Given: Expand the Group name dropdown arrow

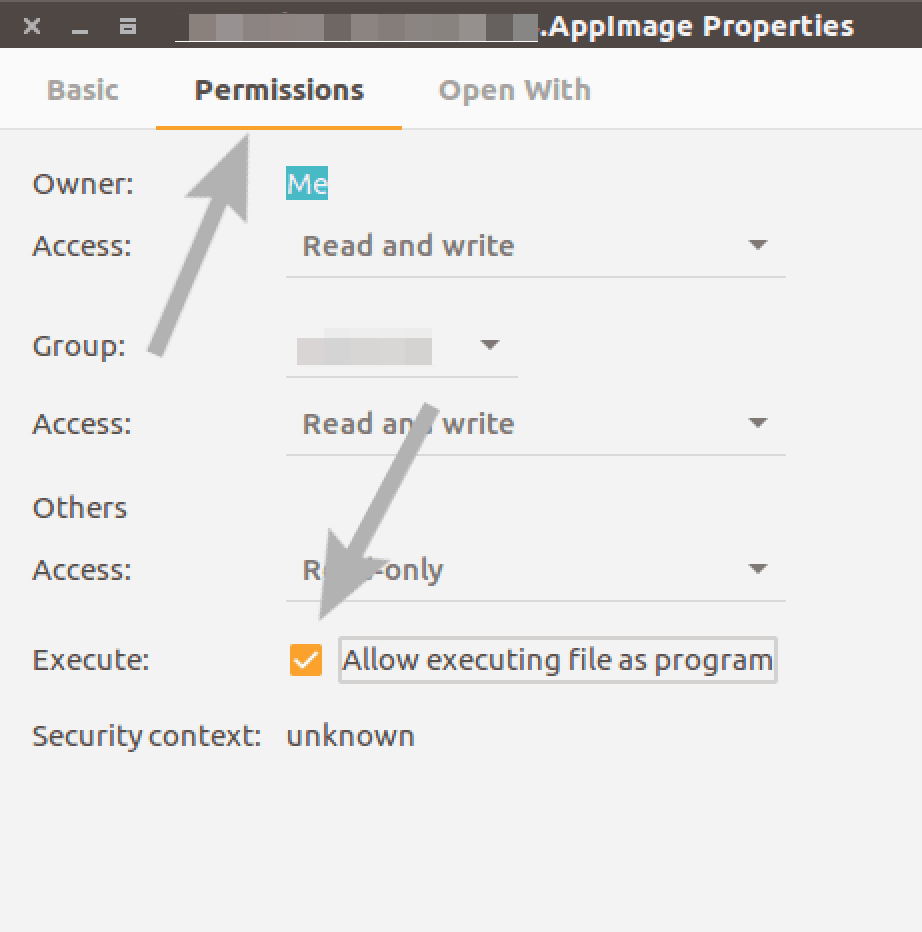Looking at the screenshot, I should [489, 344].
